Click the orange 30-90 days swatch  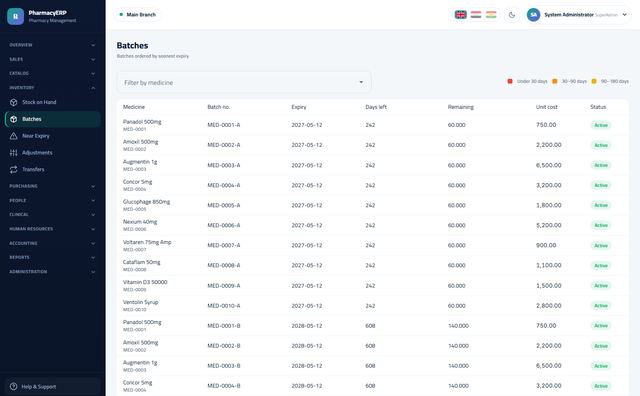pyautogui.click(x=555, y=81)
